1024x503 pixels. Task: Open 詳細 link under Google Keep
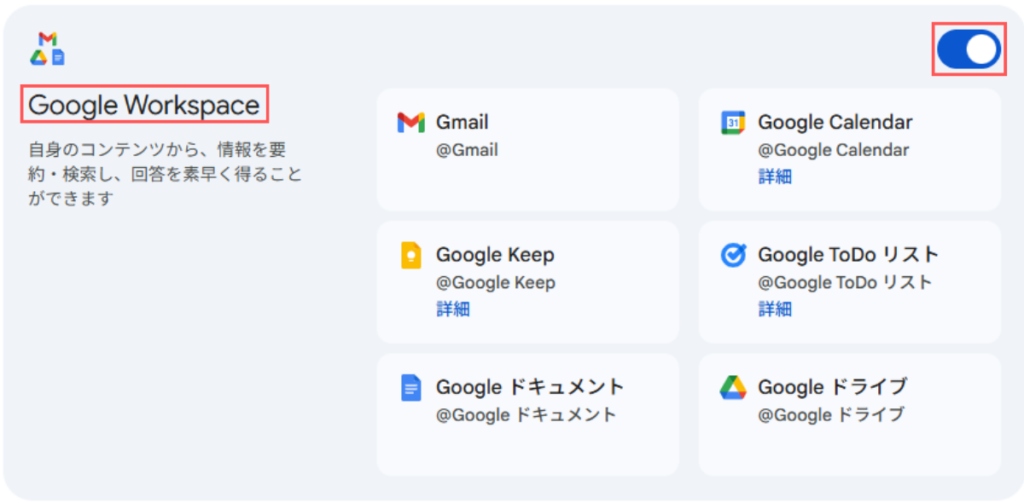click(452, 309)
